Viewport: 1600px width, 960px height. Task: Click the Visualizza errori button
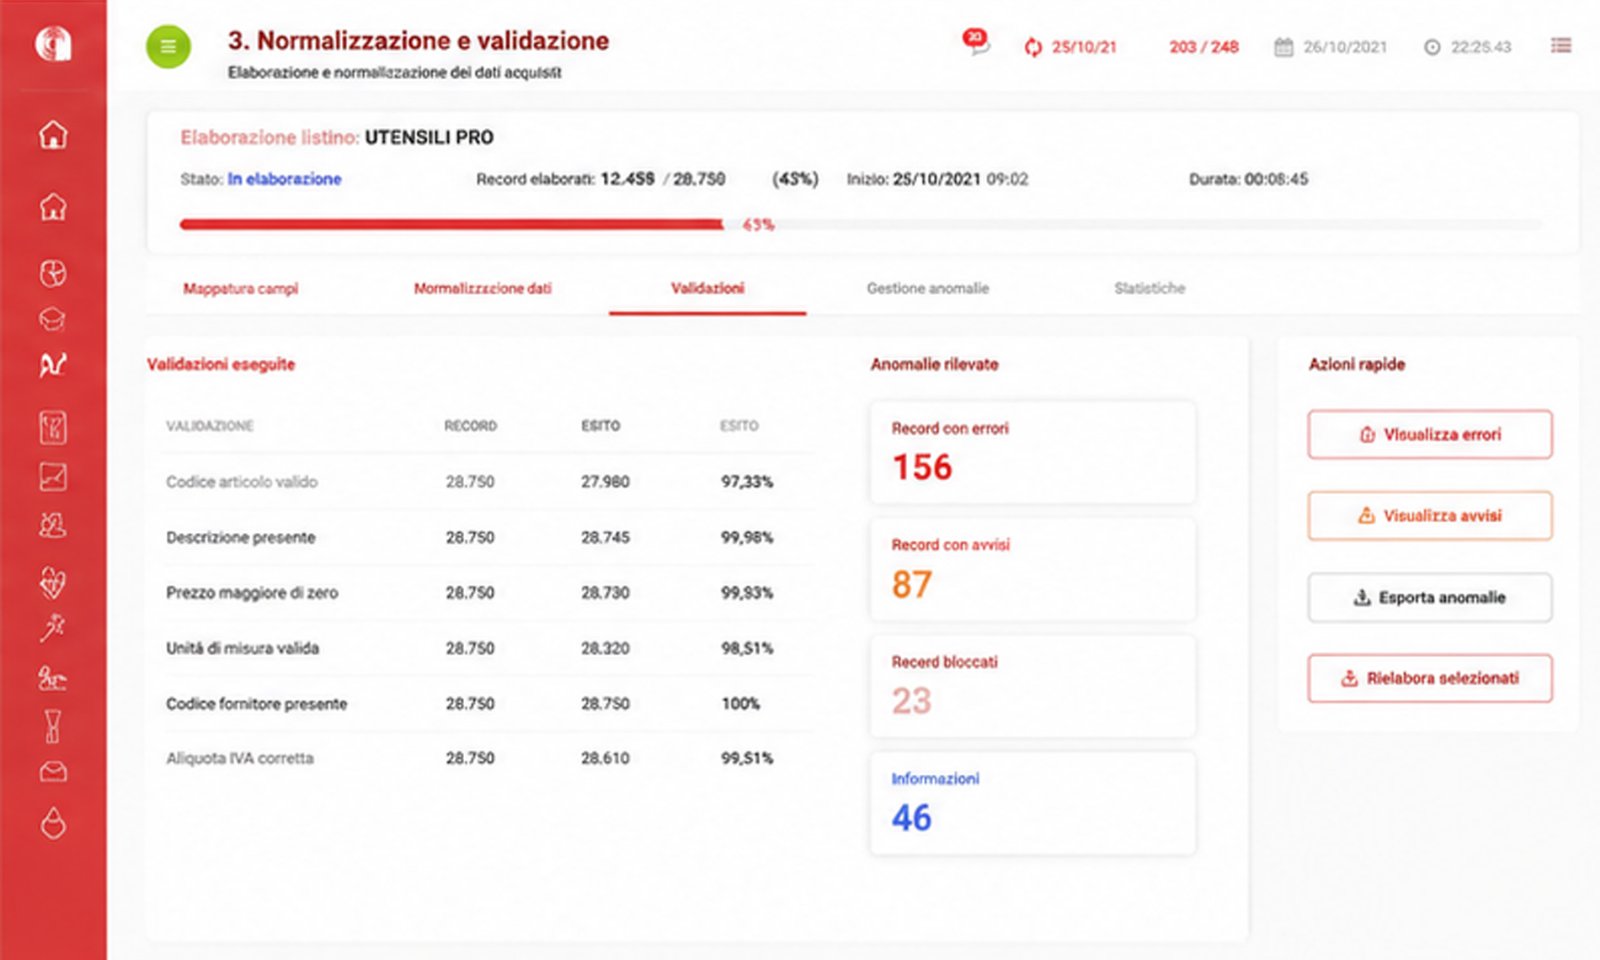[x=1430, y=434]
